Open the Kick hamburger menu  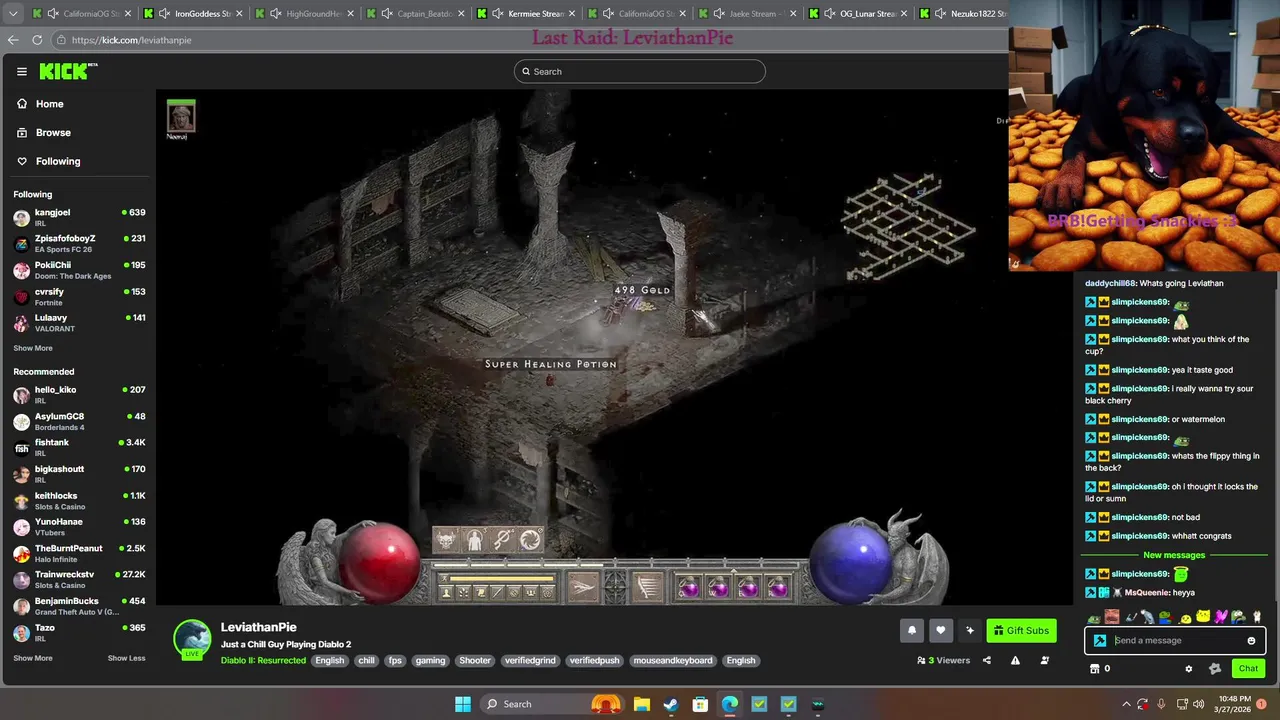(x=21, y=71)
